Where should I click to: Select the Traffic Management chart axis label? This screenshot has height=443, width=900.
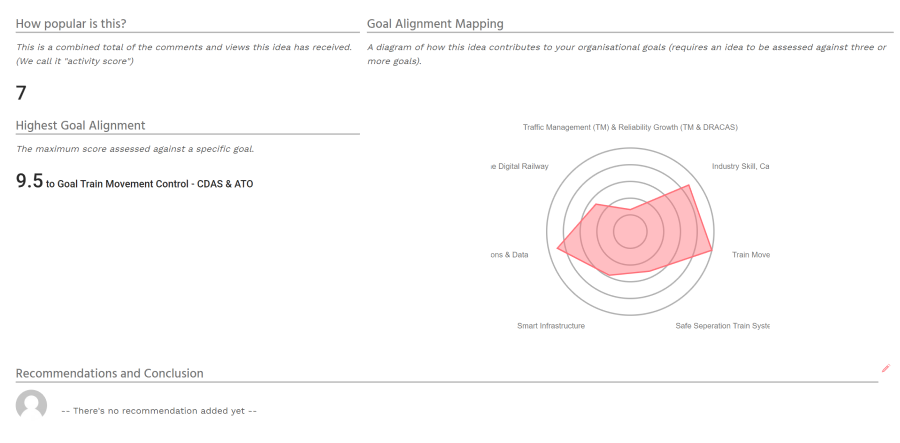click(630, 127)
